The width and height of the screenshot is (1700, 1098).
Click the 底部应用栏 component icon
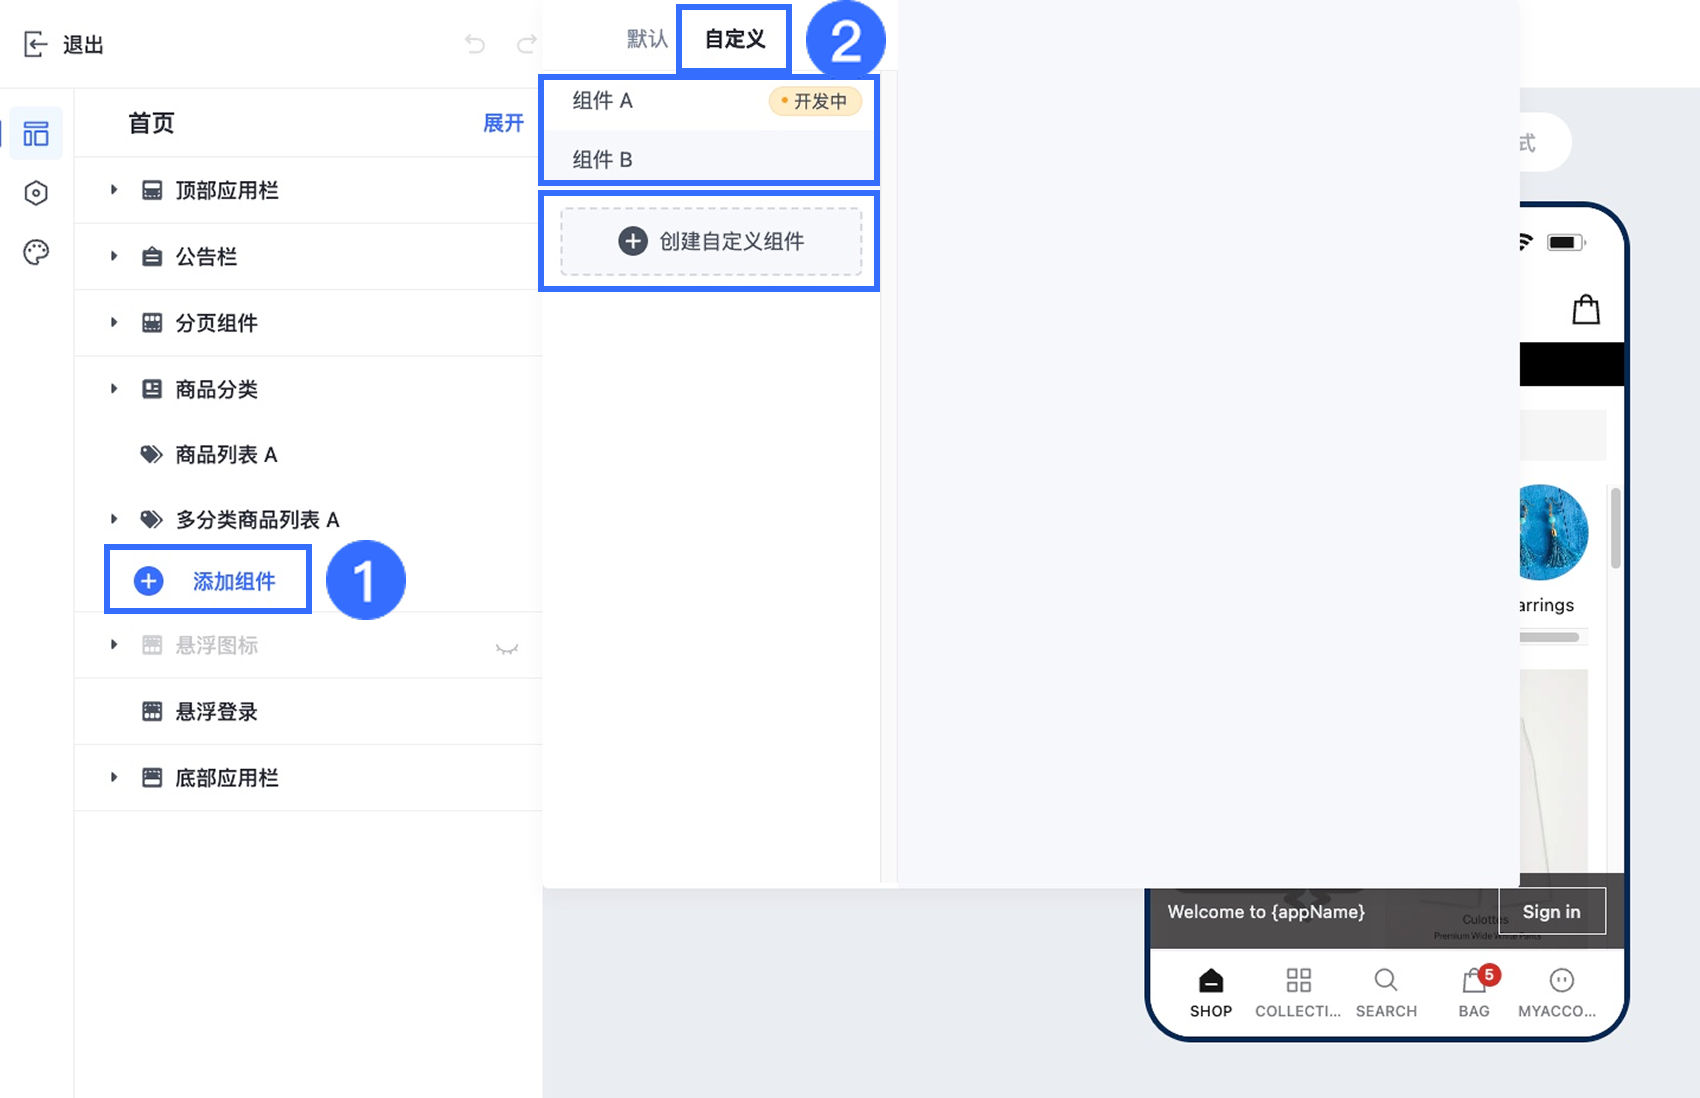tap(152, 777)
